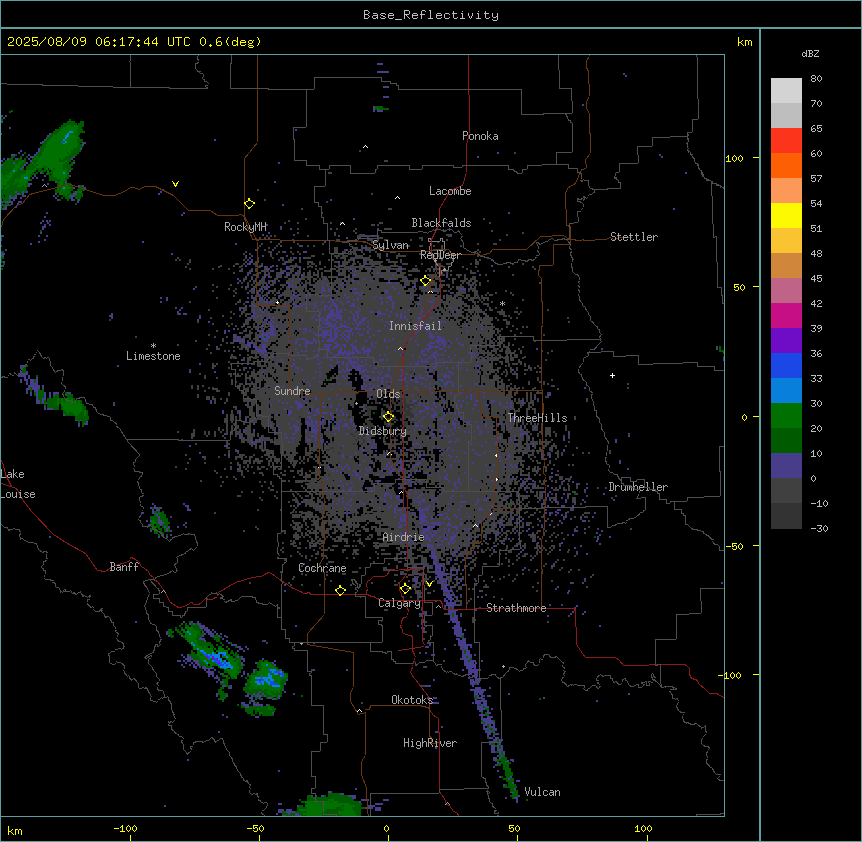
Task: Click the Lake Louise label
Action: click(x=18, y=484)
